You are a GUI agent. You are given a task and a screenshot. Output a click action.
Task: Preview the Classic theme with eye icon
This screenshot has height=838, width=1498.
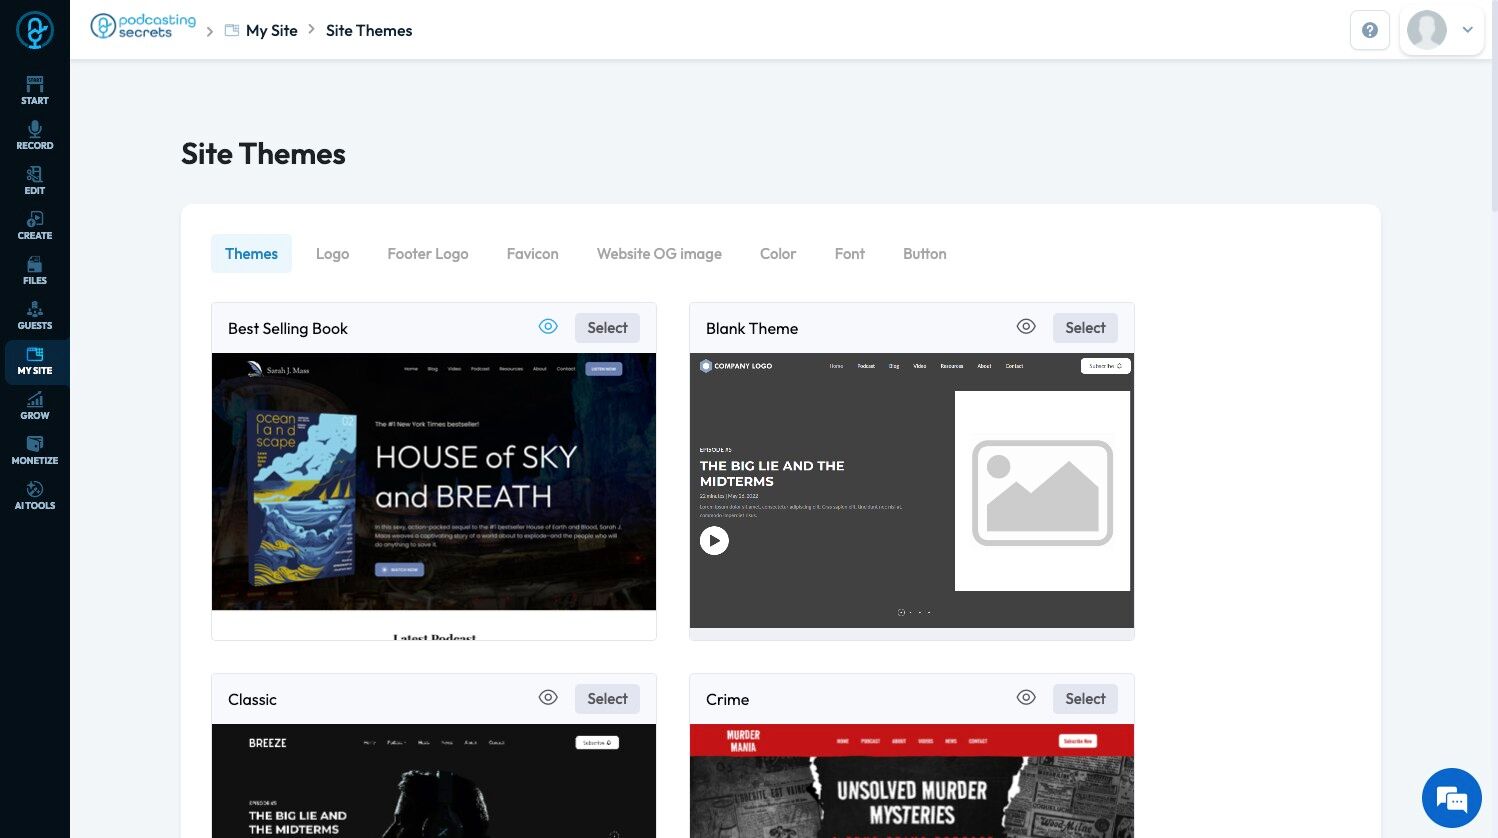pos(548,698)
